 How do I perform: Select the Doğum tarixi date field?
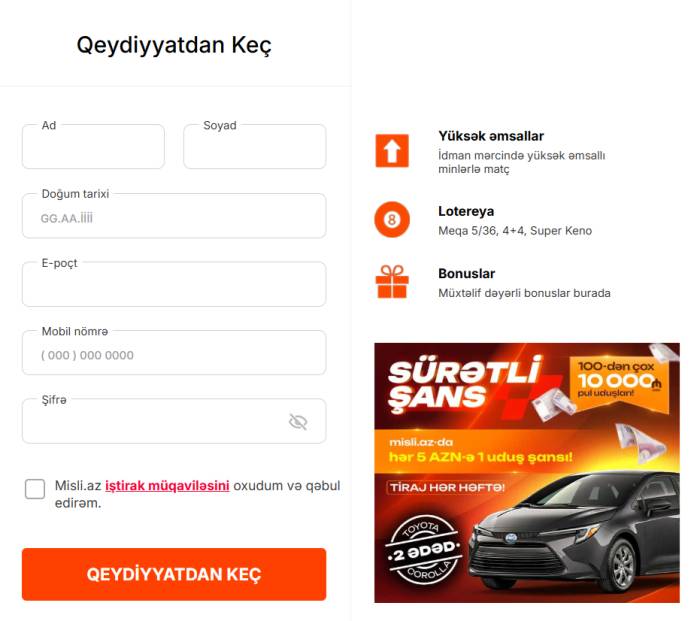(174, 216)
